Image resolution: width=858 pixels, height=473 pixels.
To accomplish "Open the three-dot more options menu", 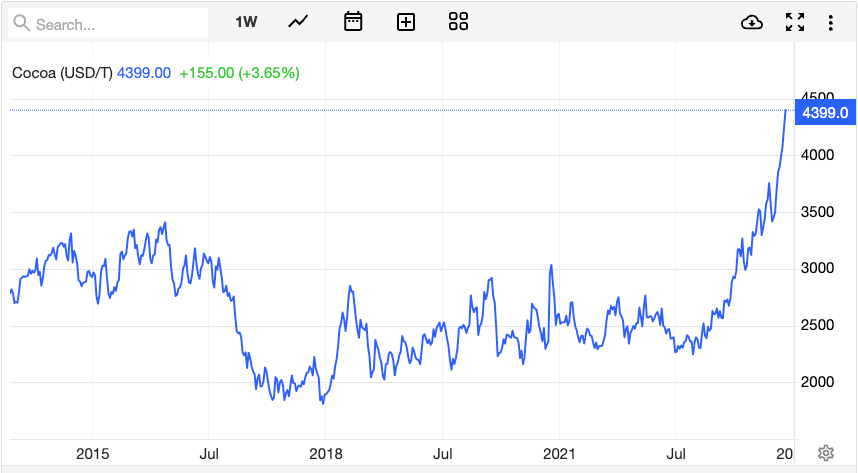I will pyautogui.click(x=831, y=22).
